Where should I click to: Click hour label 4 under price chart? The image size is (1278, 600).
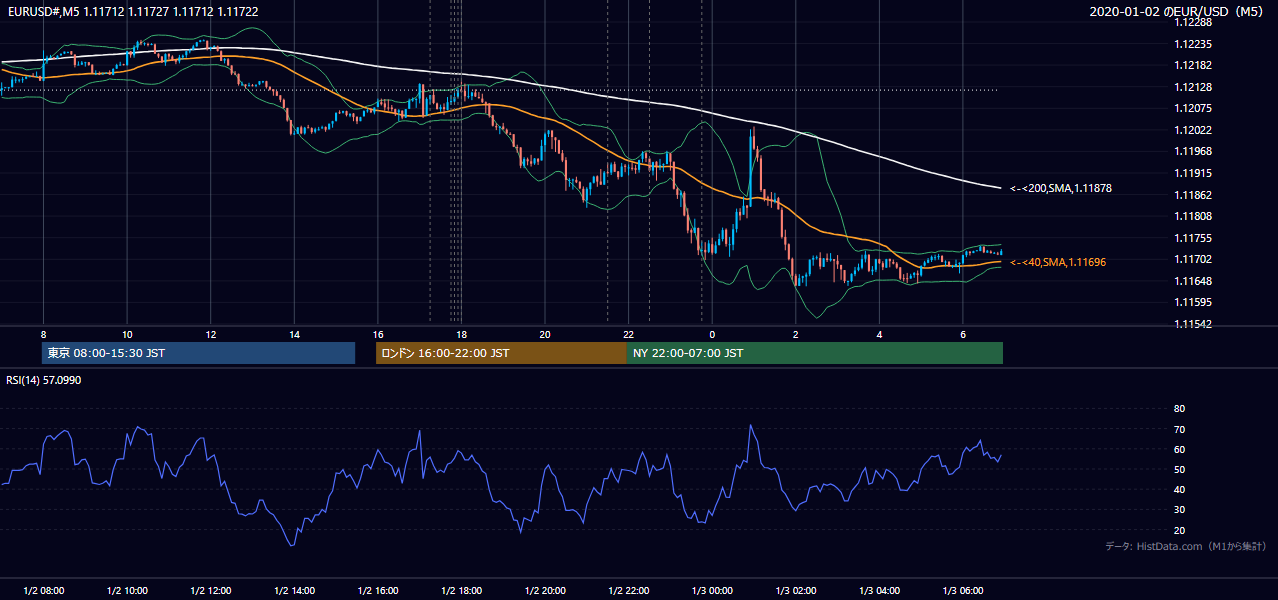click(x=879, y=334)
